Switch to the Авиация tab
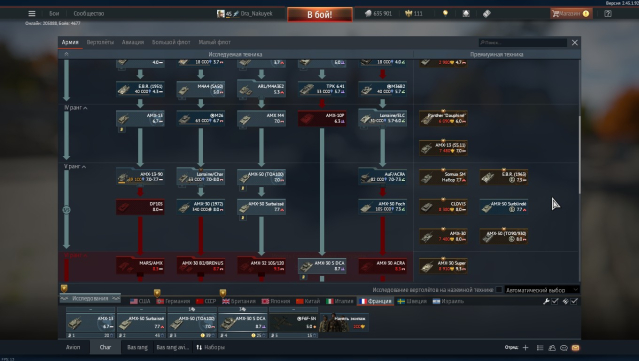The width and height of the screenshot is (639, 361). coord(133,42)
